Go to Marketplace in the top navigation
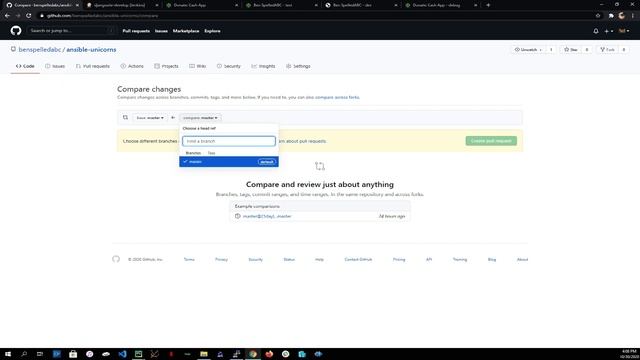The width and height of the screenshot is (640, 360). [186, 31]
